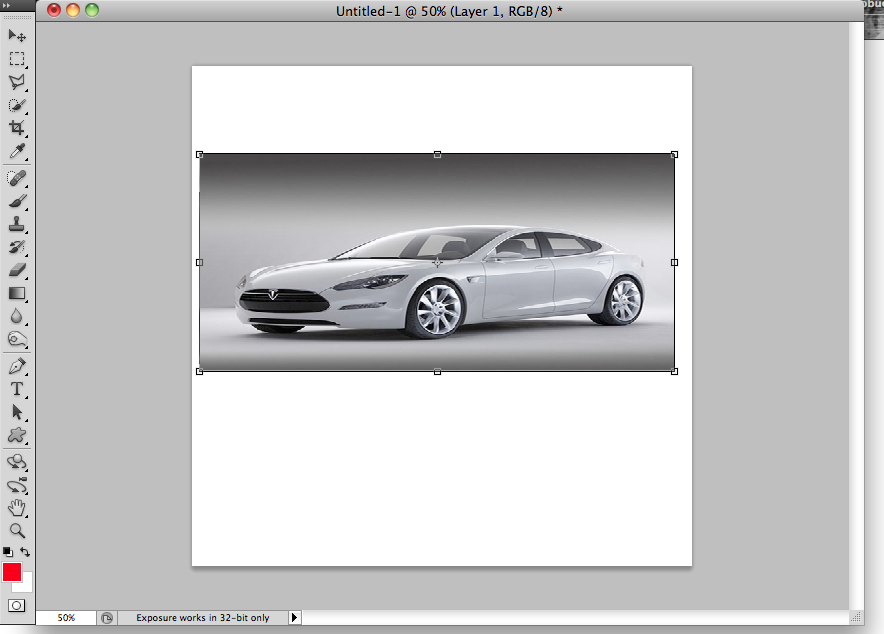Select the Gradient tool
Viewport: 884px width, 634px height.
pos(17,293)
